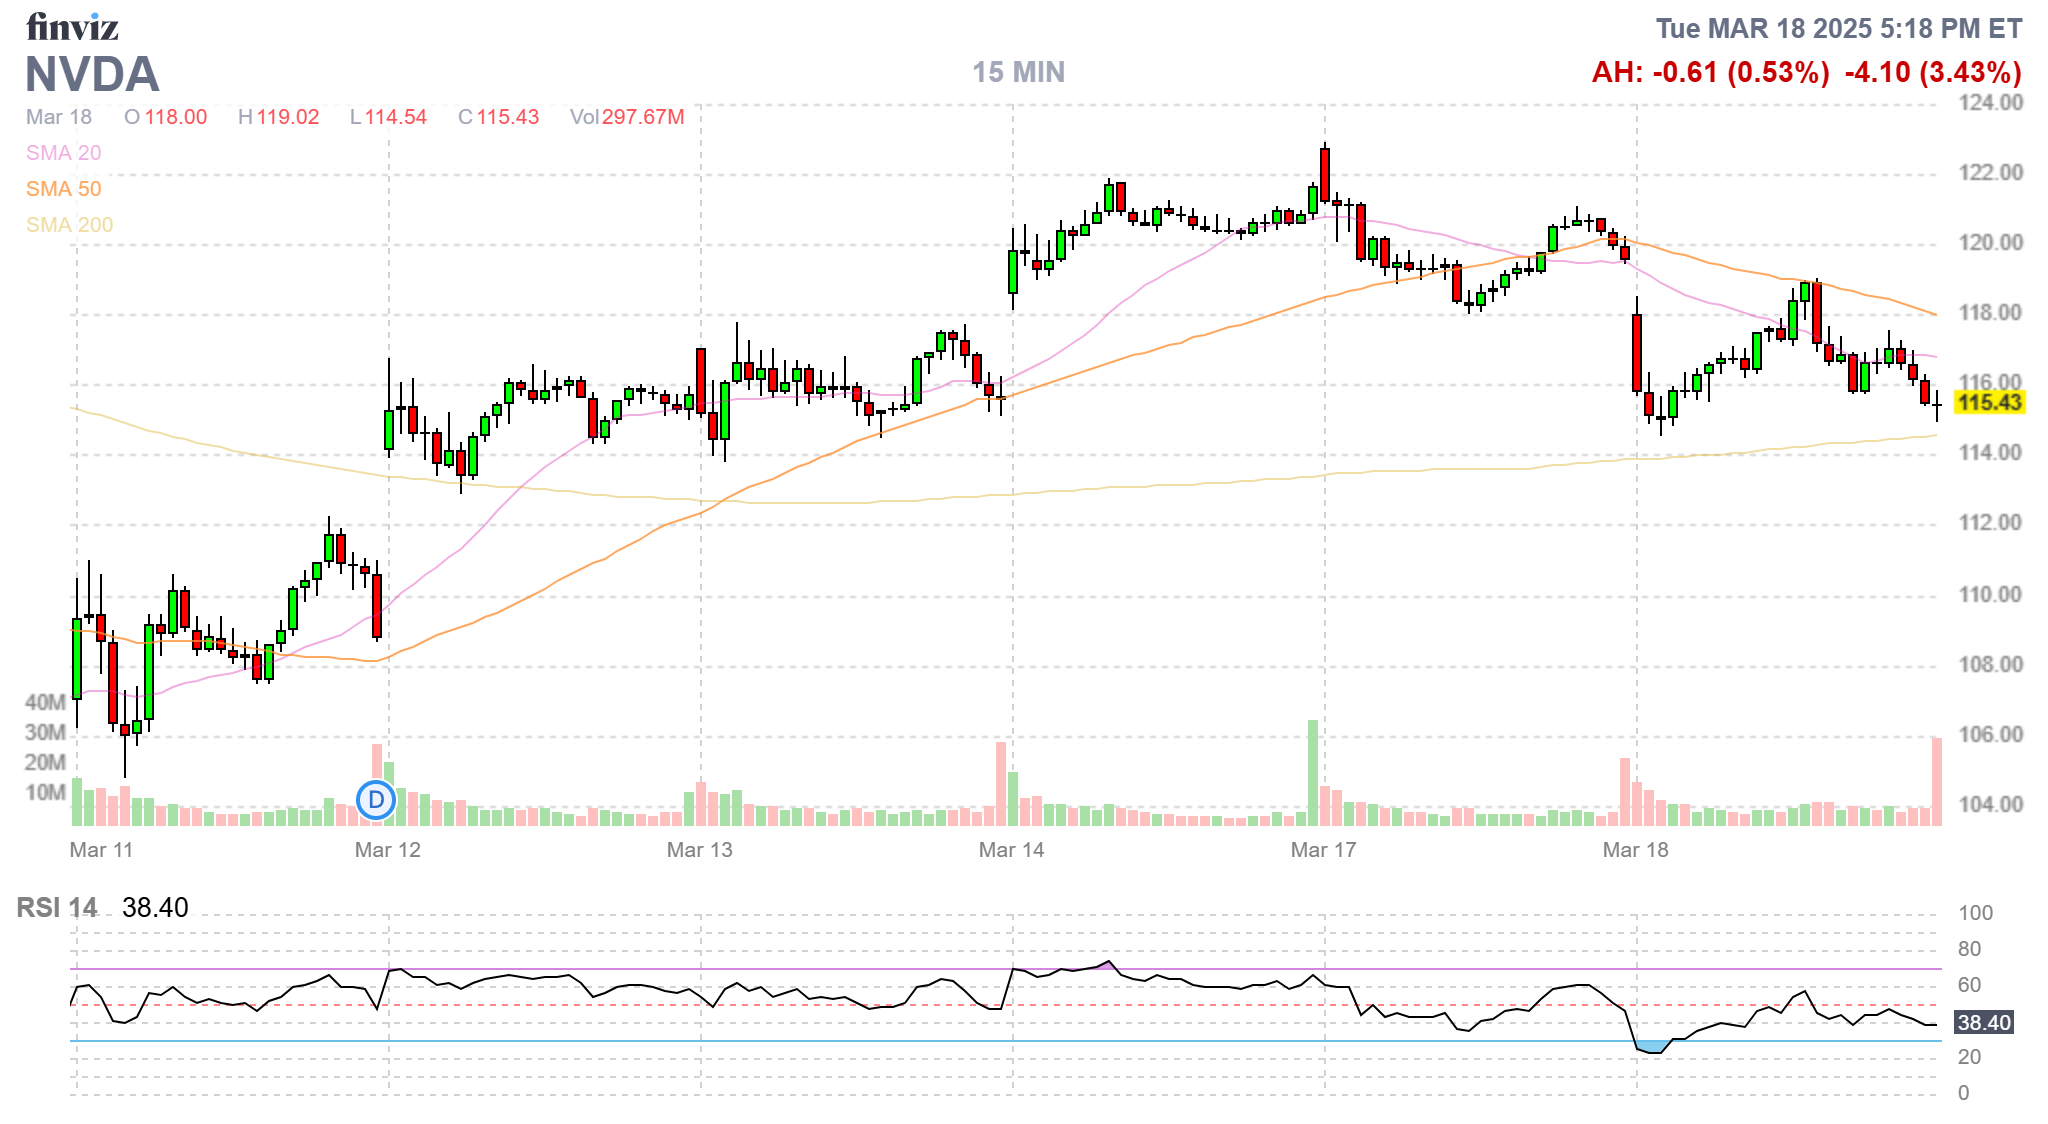Click the tallest green volume bar on Mar 17
Screen dimensions: 2048x1124
click(x=1313, y=772)
